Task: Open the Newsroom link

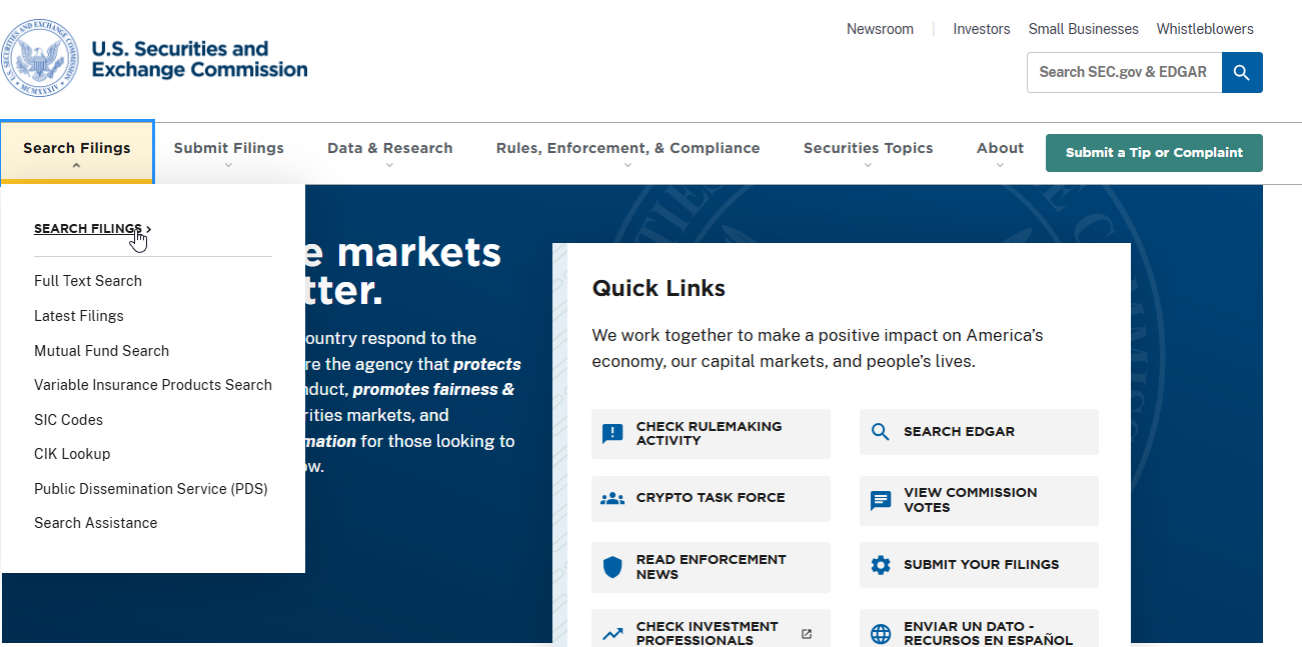Action: pos(880,29)
